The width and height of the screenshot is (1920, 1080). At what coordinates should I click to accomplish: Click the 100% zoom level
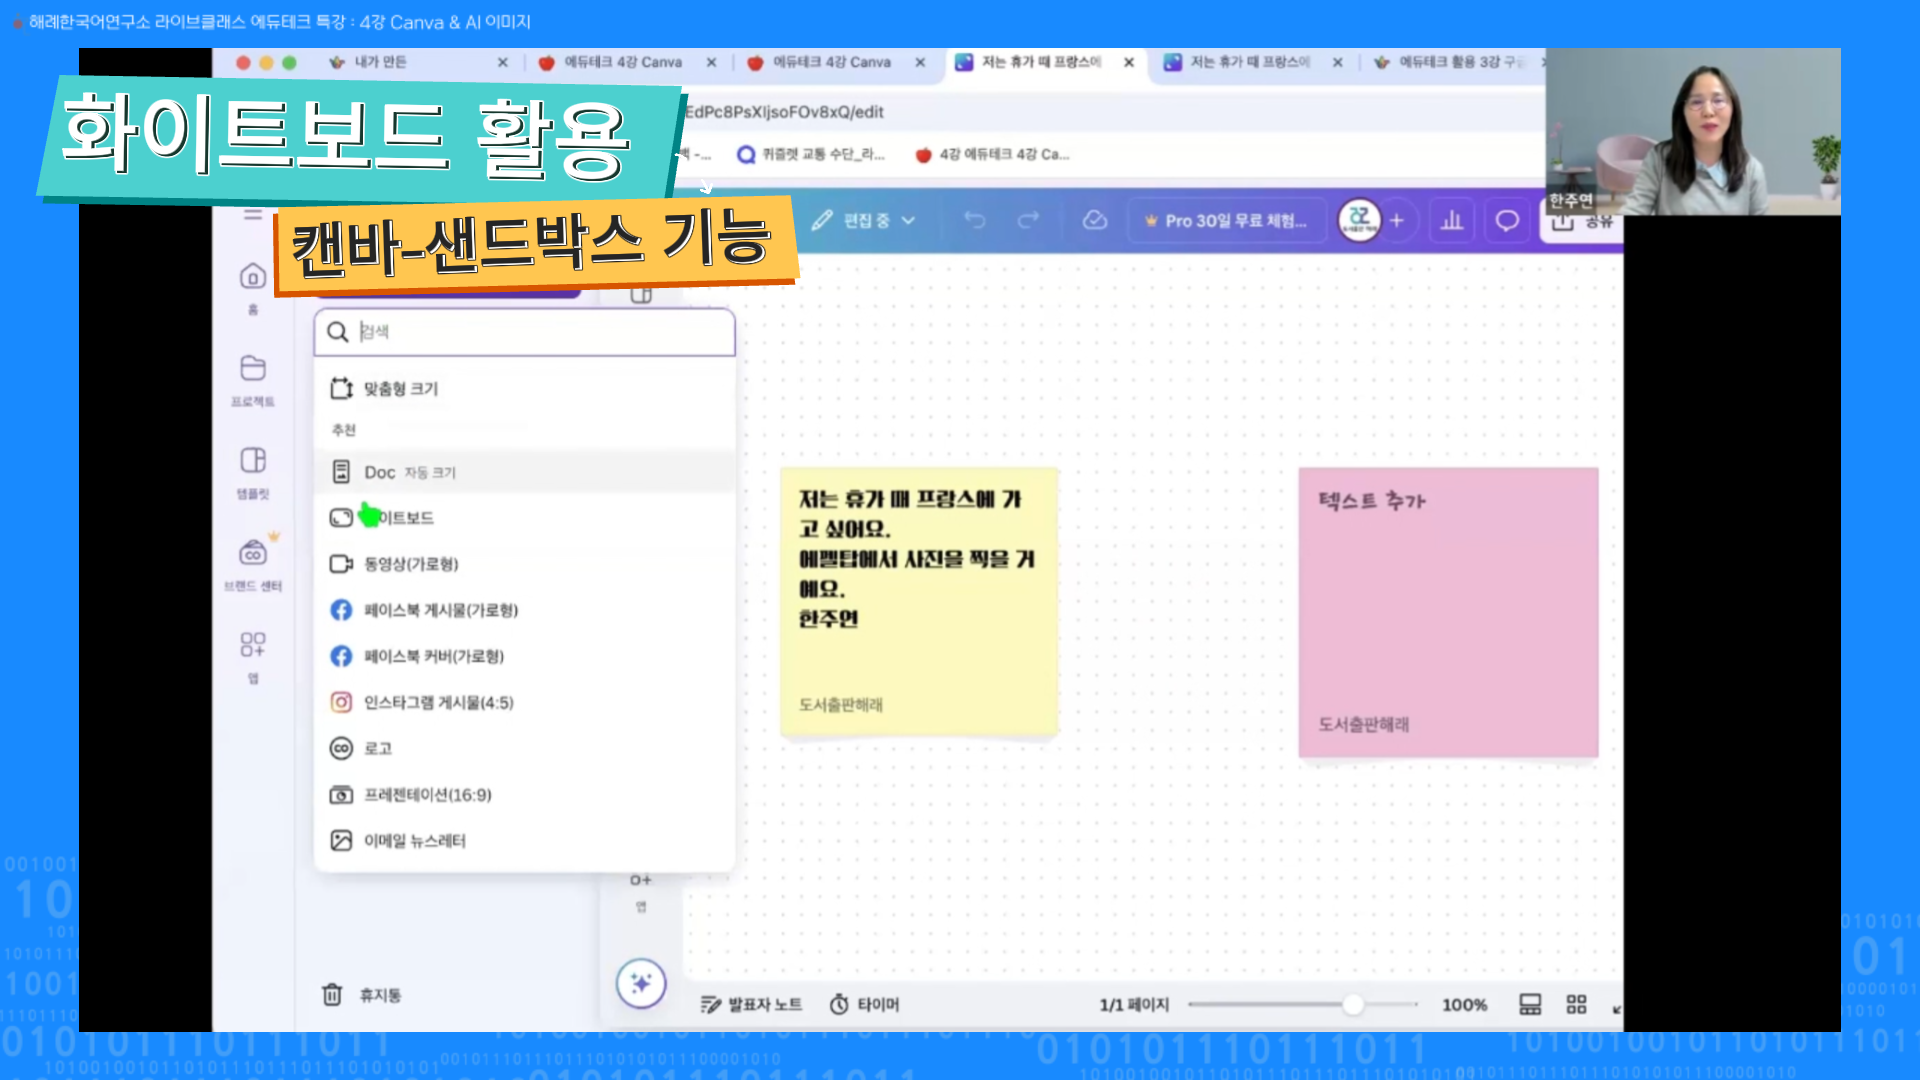click(1464, 1004)
